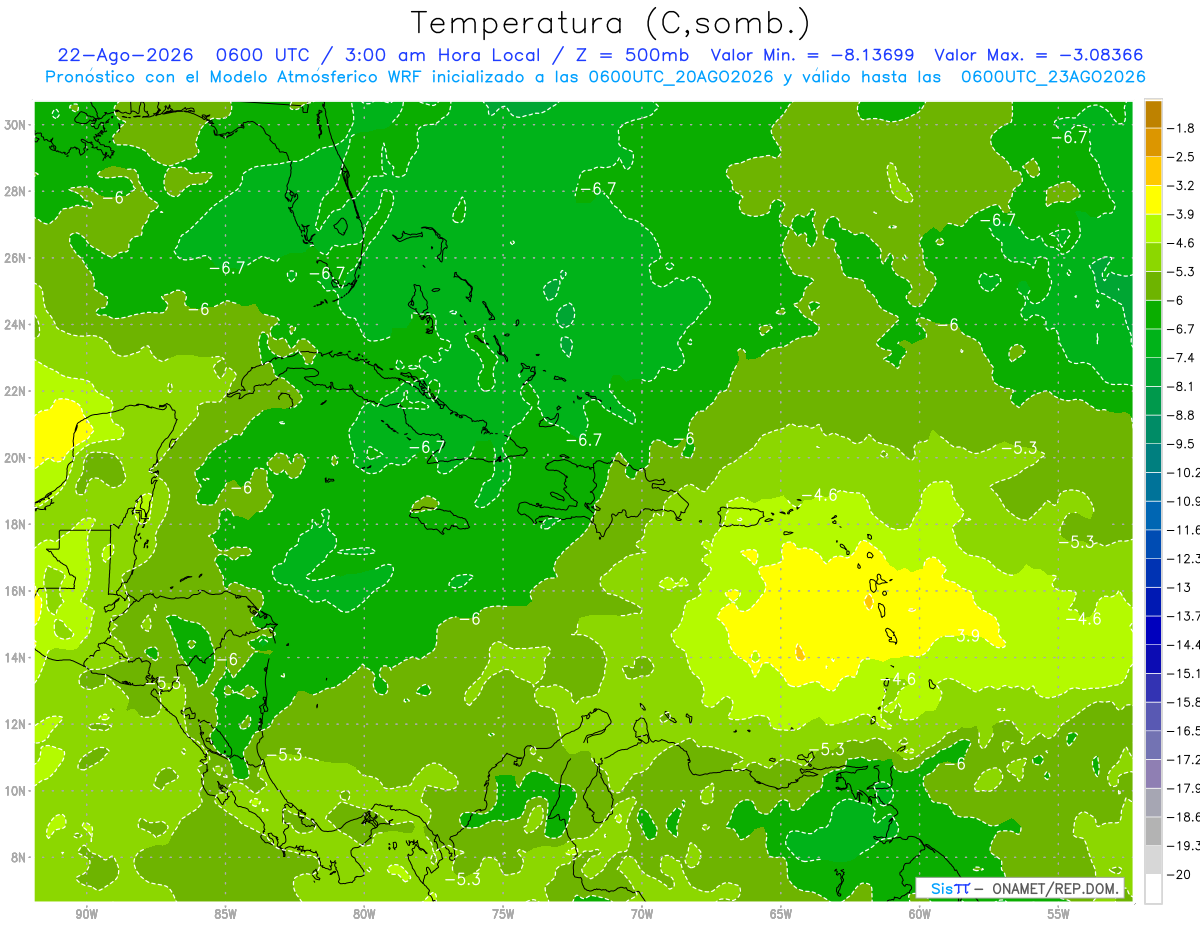Screen dimensions: 1200x927
Task: Click the orange swatch between -1.8 and -2.5
Action: point(1153,143)
